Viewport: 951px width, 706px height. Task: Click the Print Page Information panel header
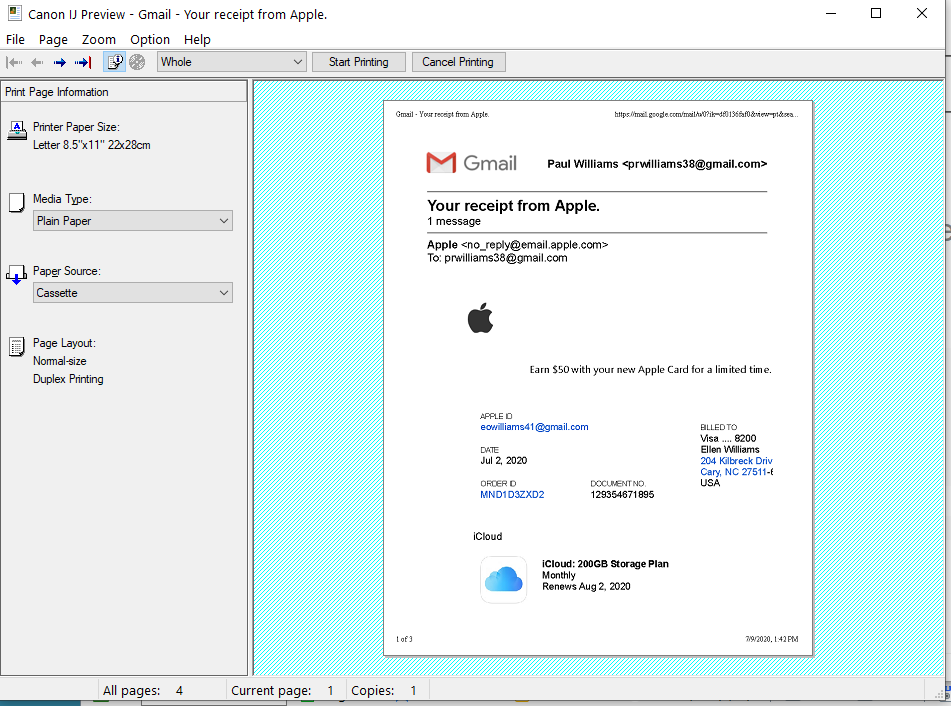124,92
